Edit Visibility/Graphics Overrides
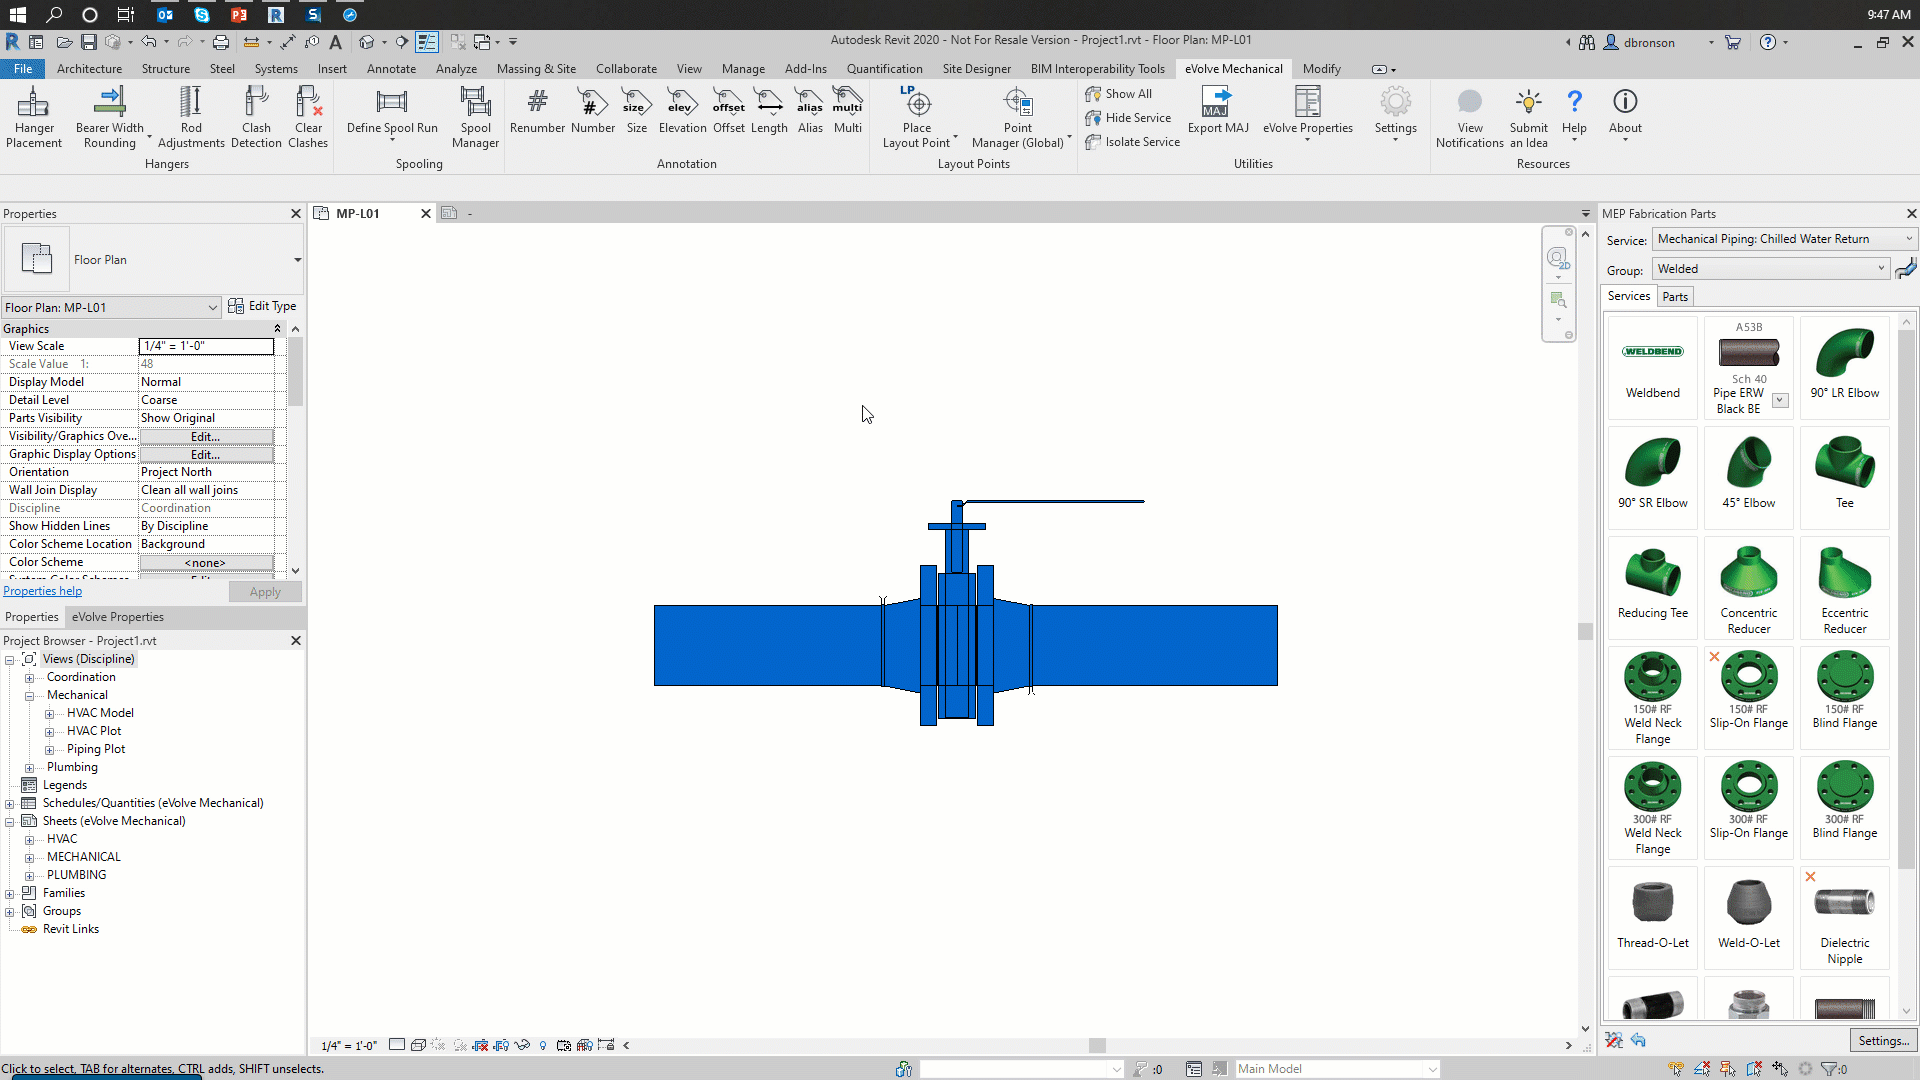 [x=206, y=437]
